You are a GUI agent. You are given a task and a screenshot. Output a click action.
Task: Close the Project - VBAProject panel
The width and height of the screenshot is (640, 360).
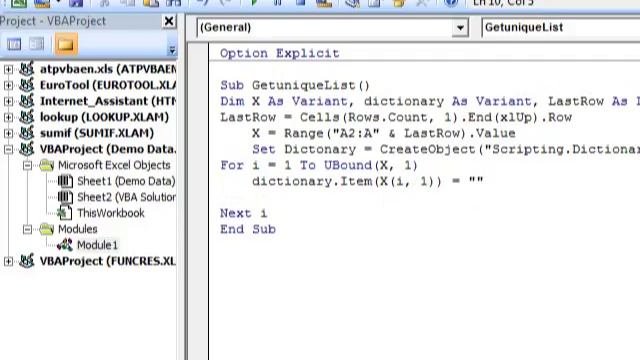click(x=169, y=21)
